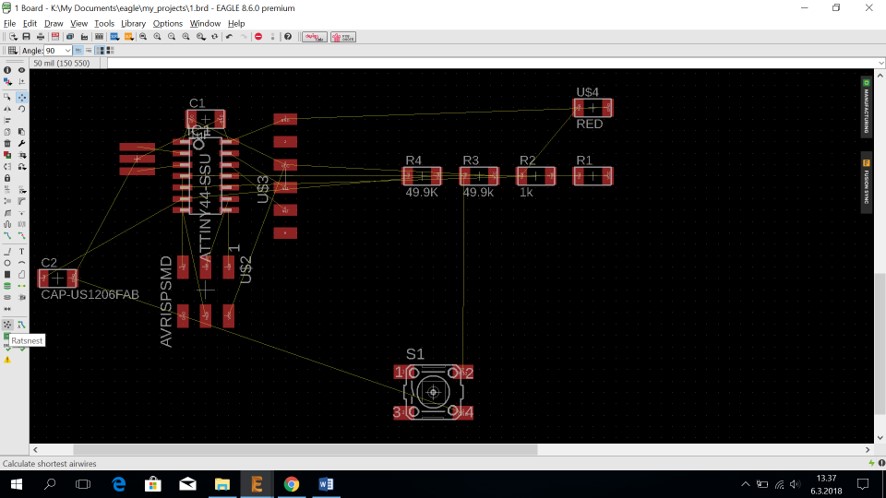Screen dimensions: 886x498
Task: Open the Options menu
Action: [168, 23]
